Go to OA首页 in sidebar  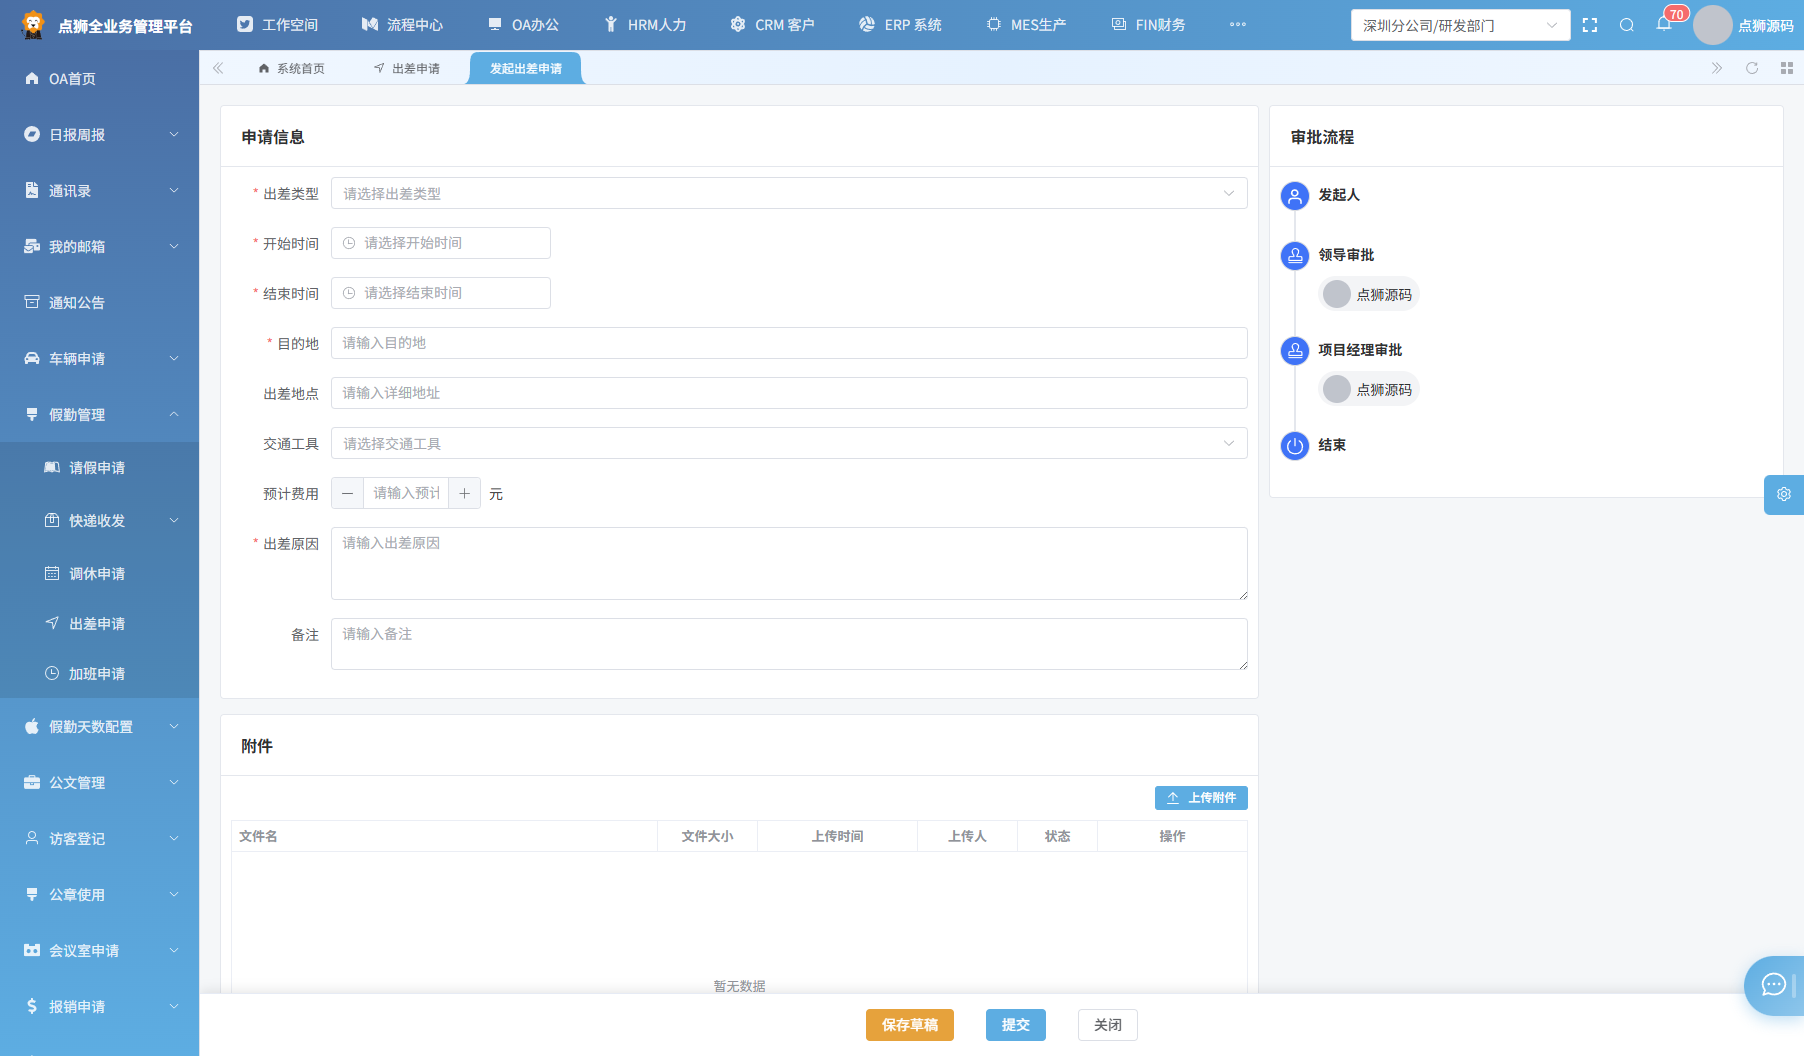[100, 79]
